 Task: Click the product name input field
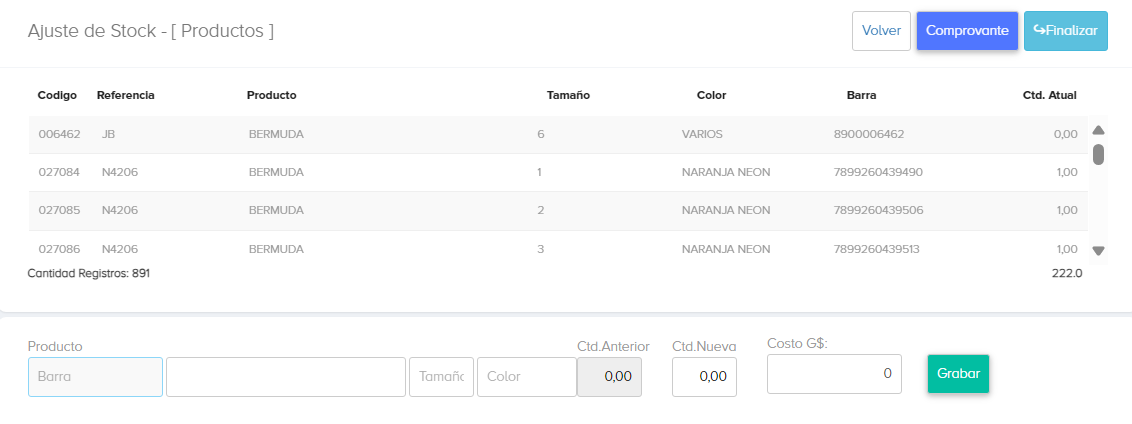pos(285,377)
